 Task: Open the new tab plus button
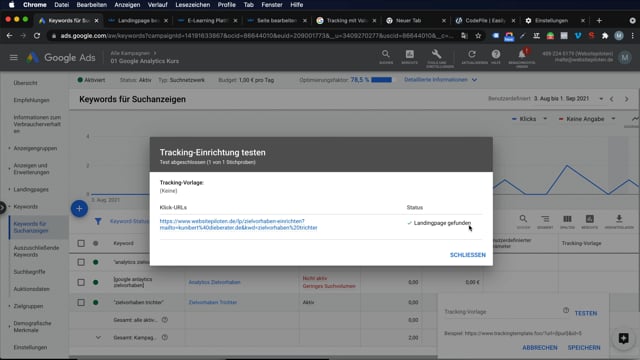tap(599, 20)
